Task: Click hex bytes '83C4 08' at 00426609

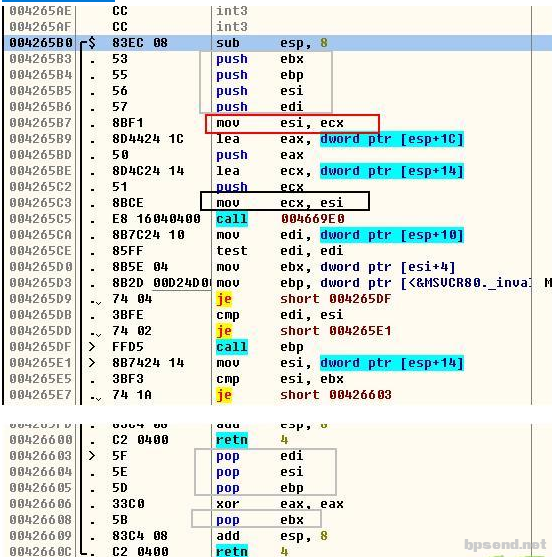Action: (140, 536)
